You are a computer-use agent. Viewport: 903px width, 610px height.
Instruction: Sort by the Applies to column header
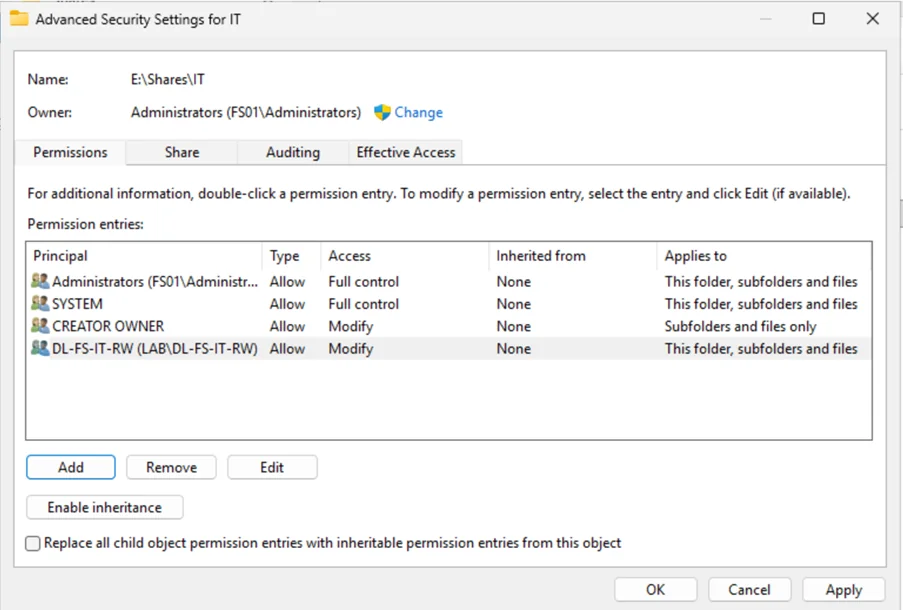[764, 256]
